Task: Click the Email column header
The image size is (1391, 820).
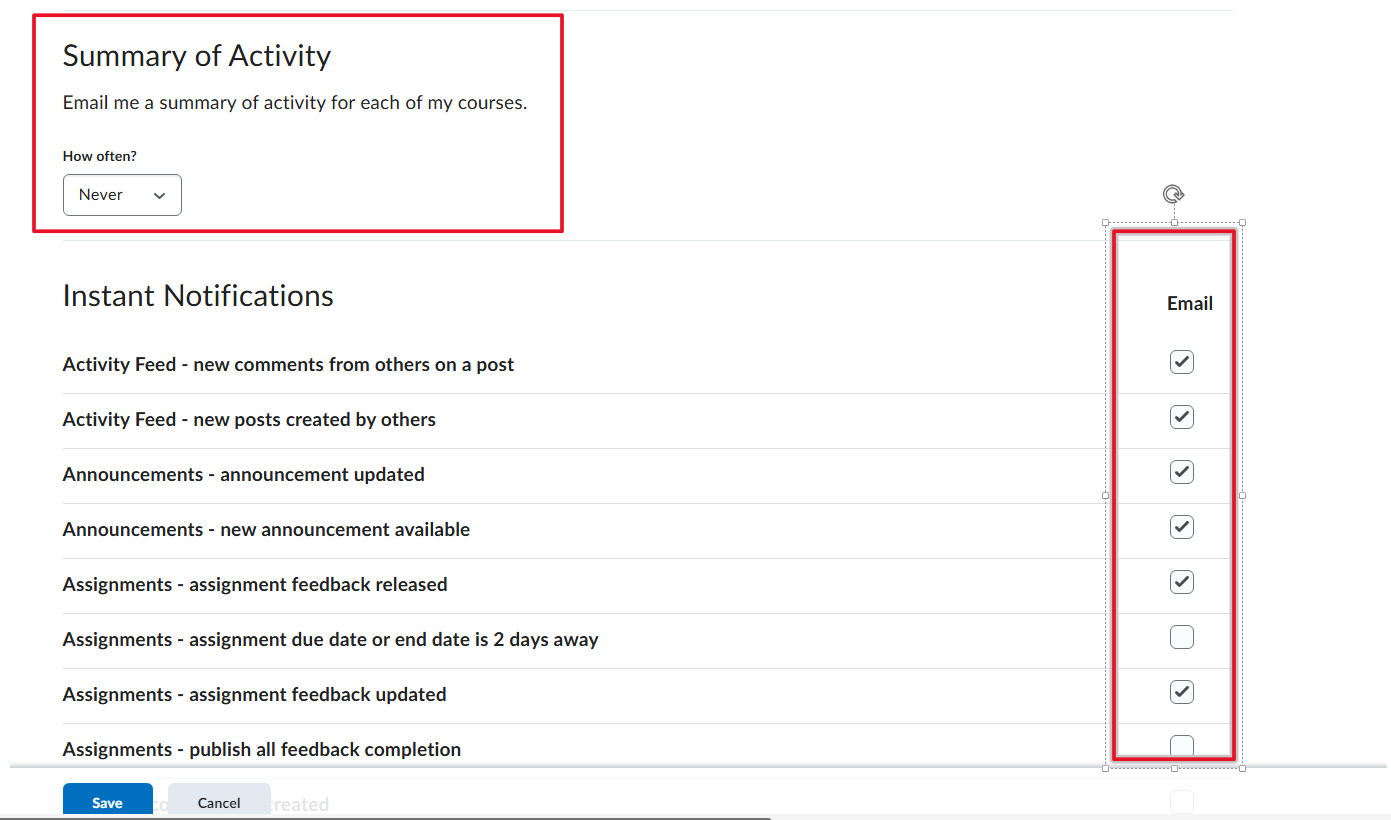Action: 1190,303
